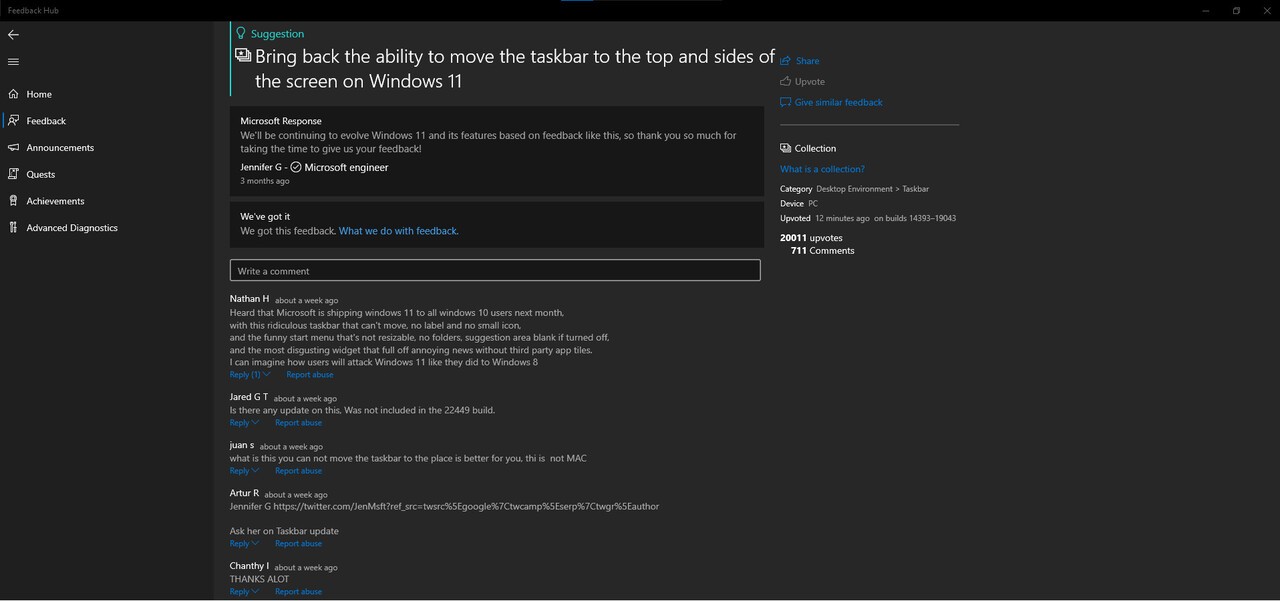
Task: Open Home from the sidebar
Action: [39, 94]
